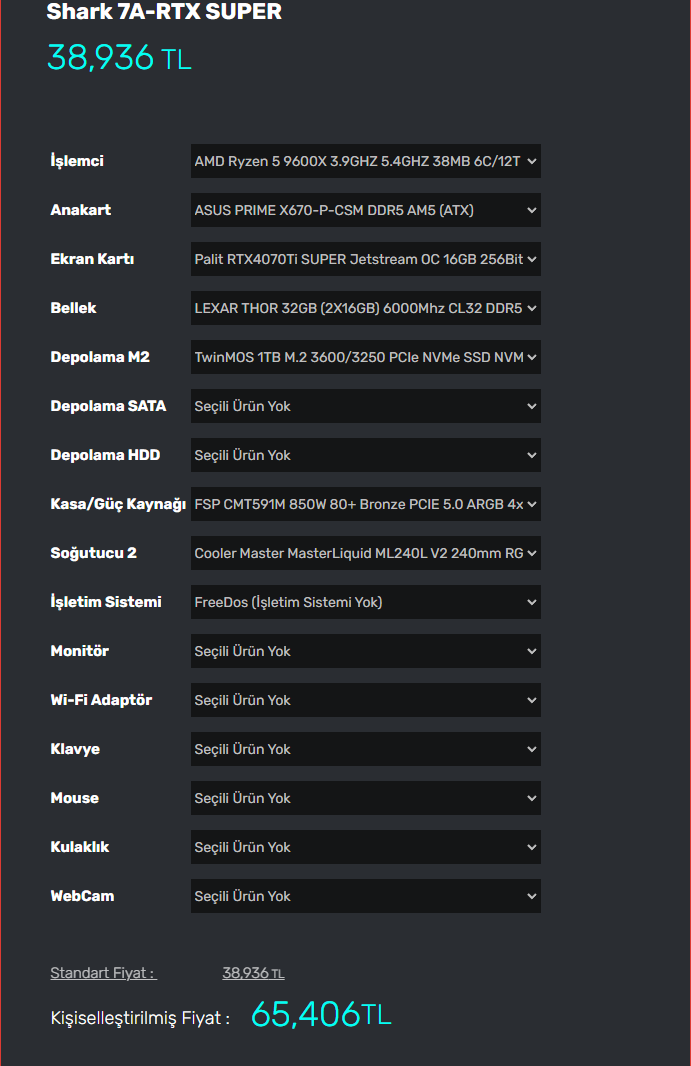This screenshot has width=691, height=1066.
Task: Expand the Anakart motherboard selection
Action: tap(365, 210)
